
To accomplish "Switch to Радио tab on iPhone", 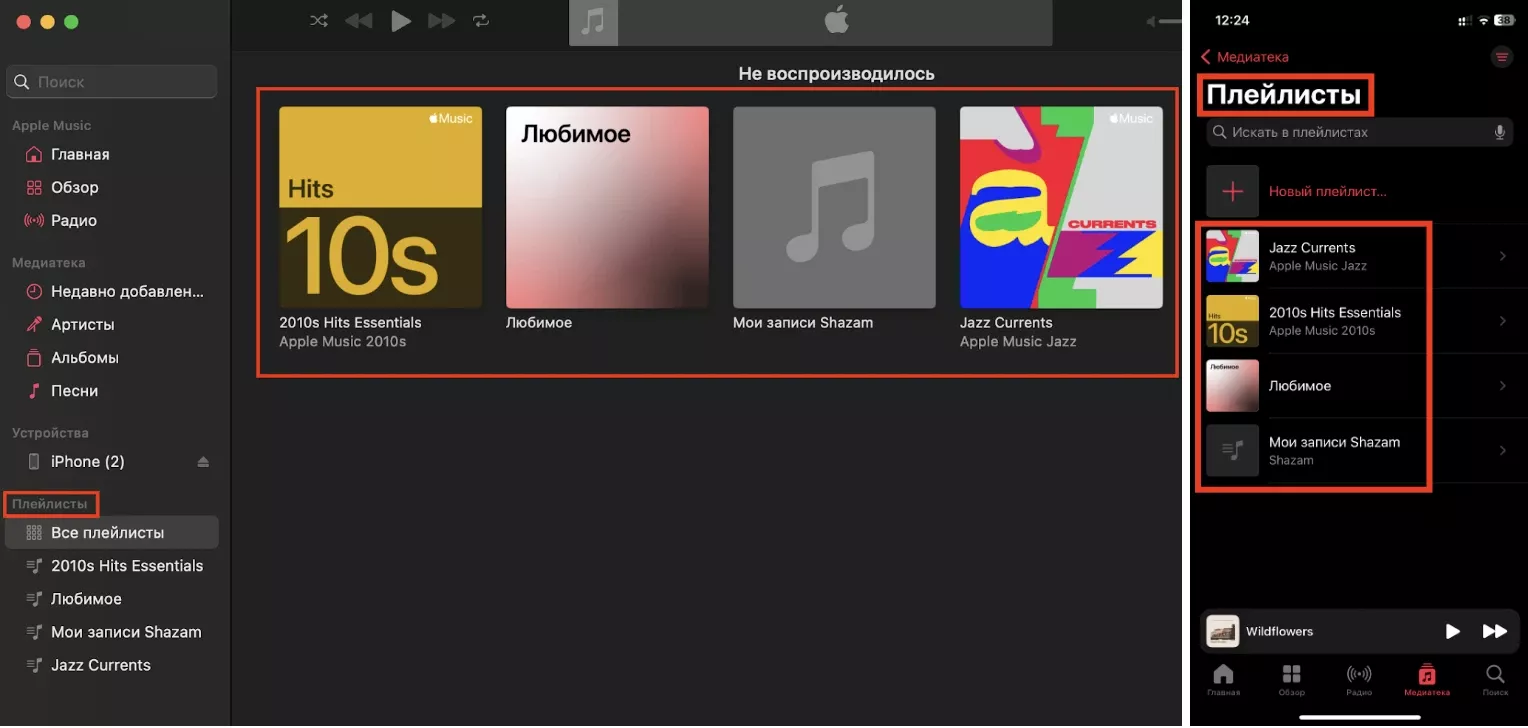I will (1359, 680).
